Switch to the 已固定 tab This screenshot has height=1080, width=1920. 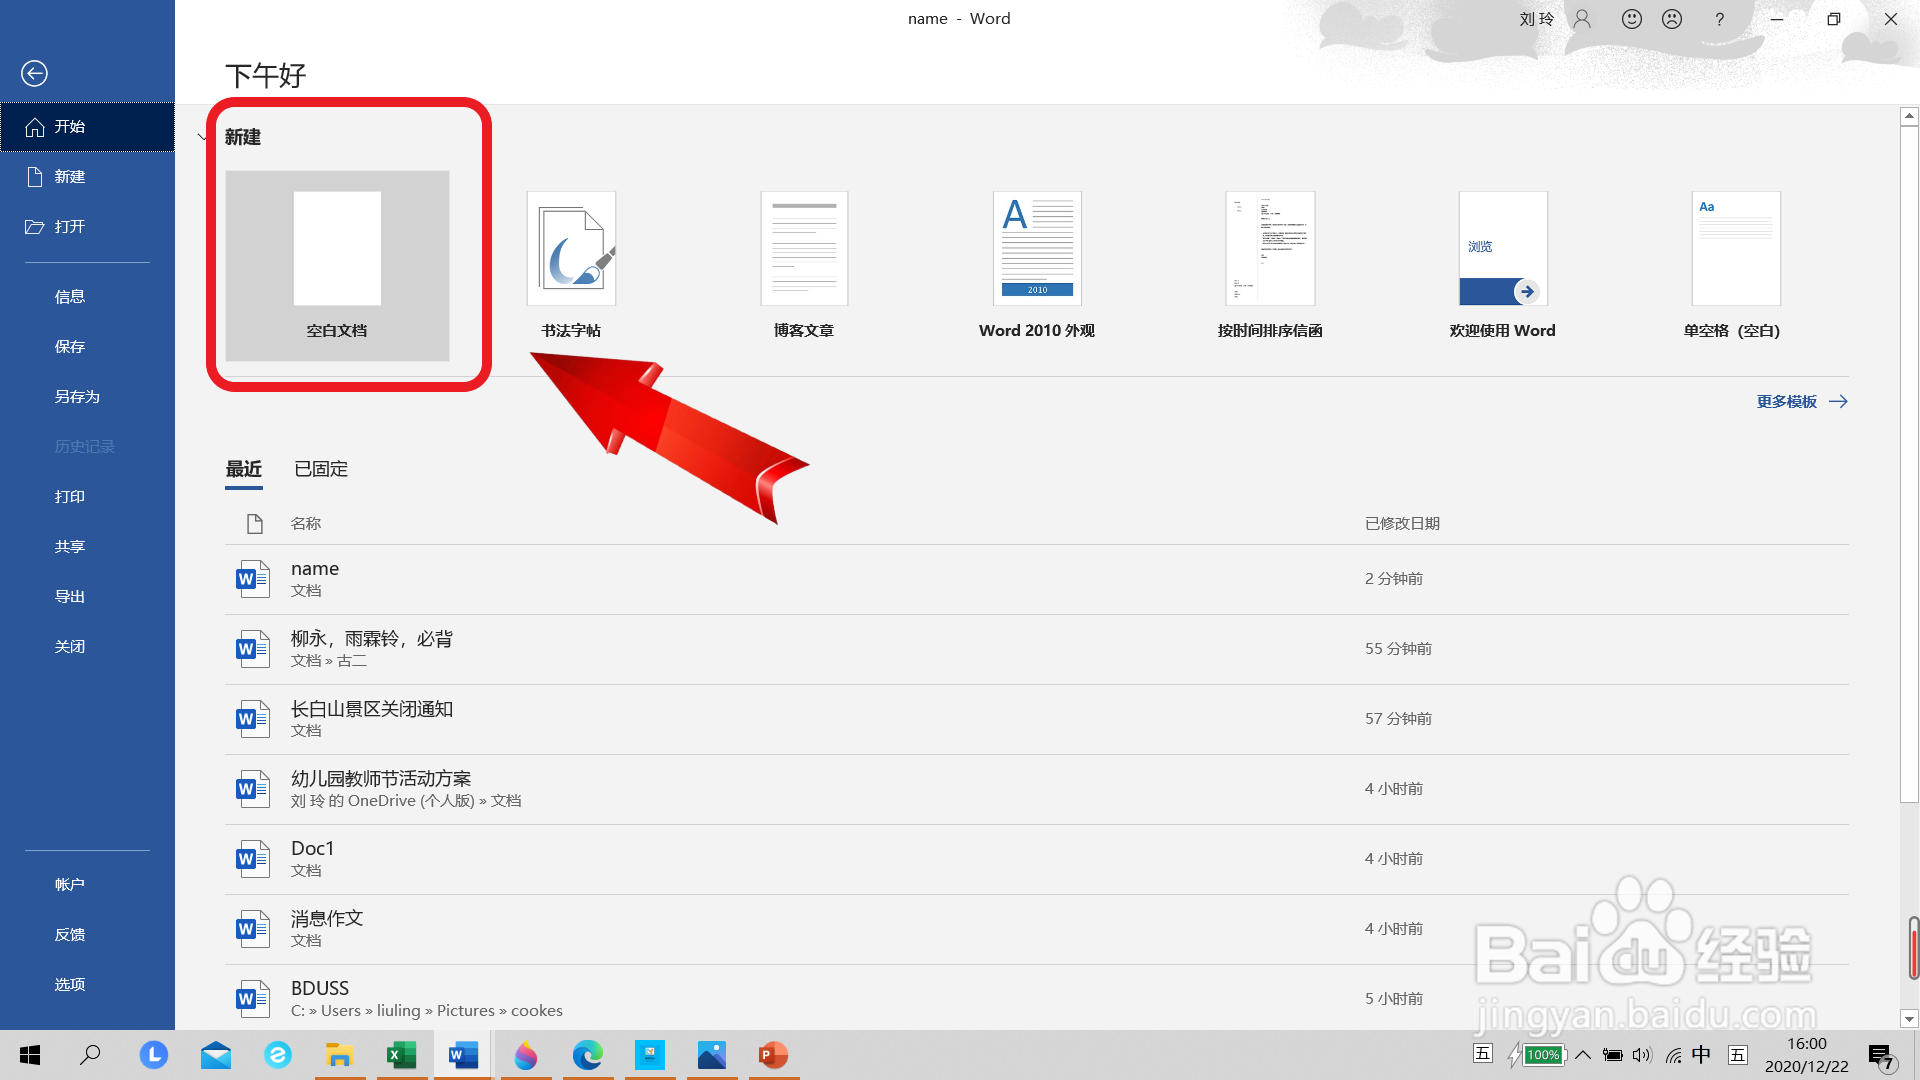[321, 469]
